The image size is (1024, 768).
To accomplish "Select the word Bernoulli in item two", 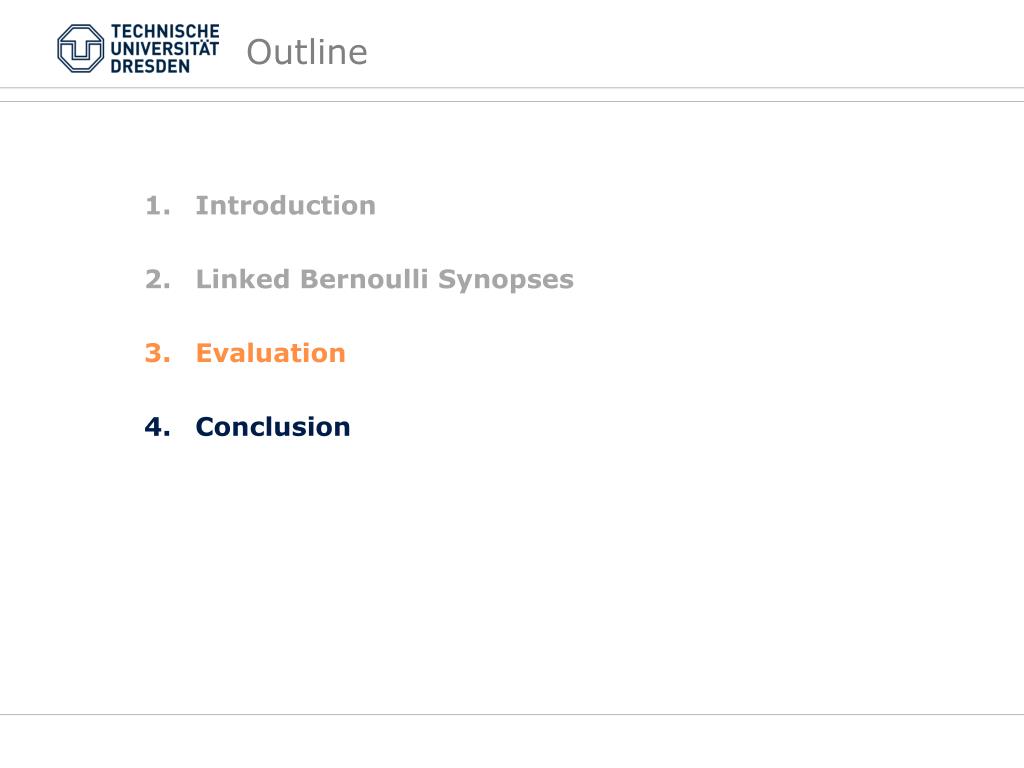I will 364,279.
